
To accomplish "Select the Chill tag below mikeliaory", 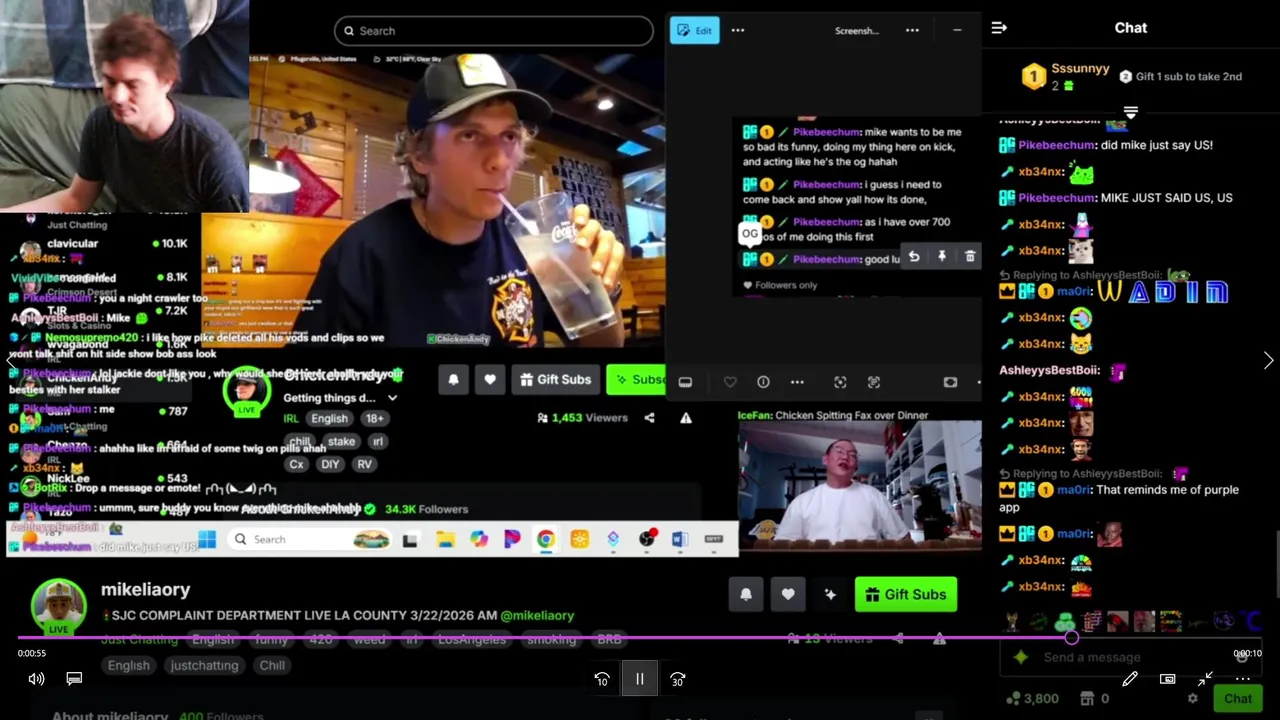I will (x=272, y=665).
